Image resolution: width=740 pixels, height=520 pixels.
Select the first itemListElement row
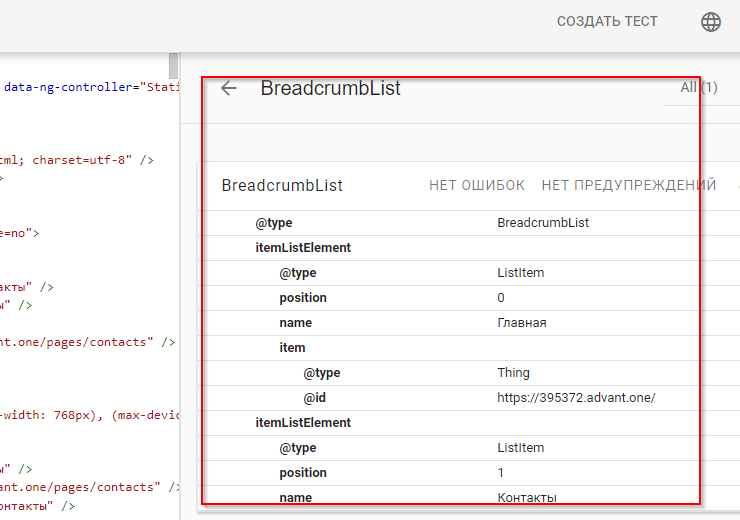pyautogui.click(x=303, y=248)
